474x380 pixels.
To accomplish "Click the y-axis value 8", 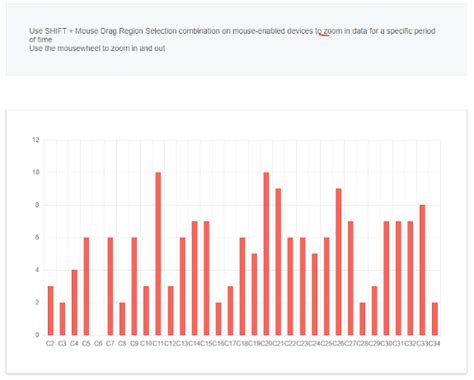I will click(37, 205).
